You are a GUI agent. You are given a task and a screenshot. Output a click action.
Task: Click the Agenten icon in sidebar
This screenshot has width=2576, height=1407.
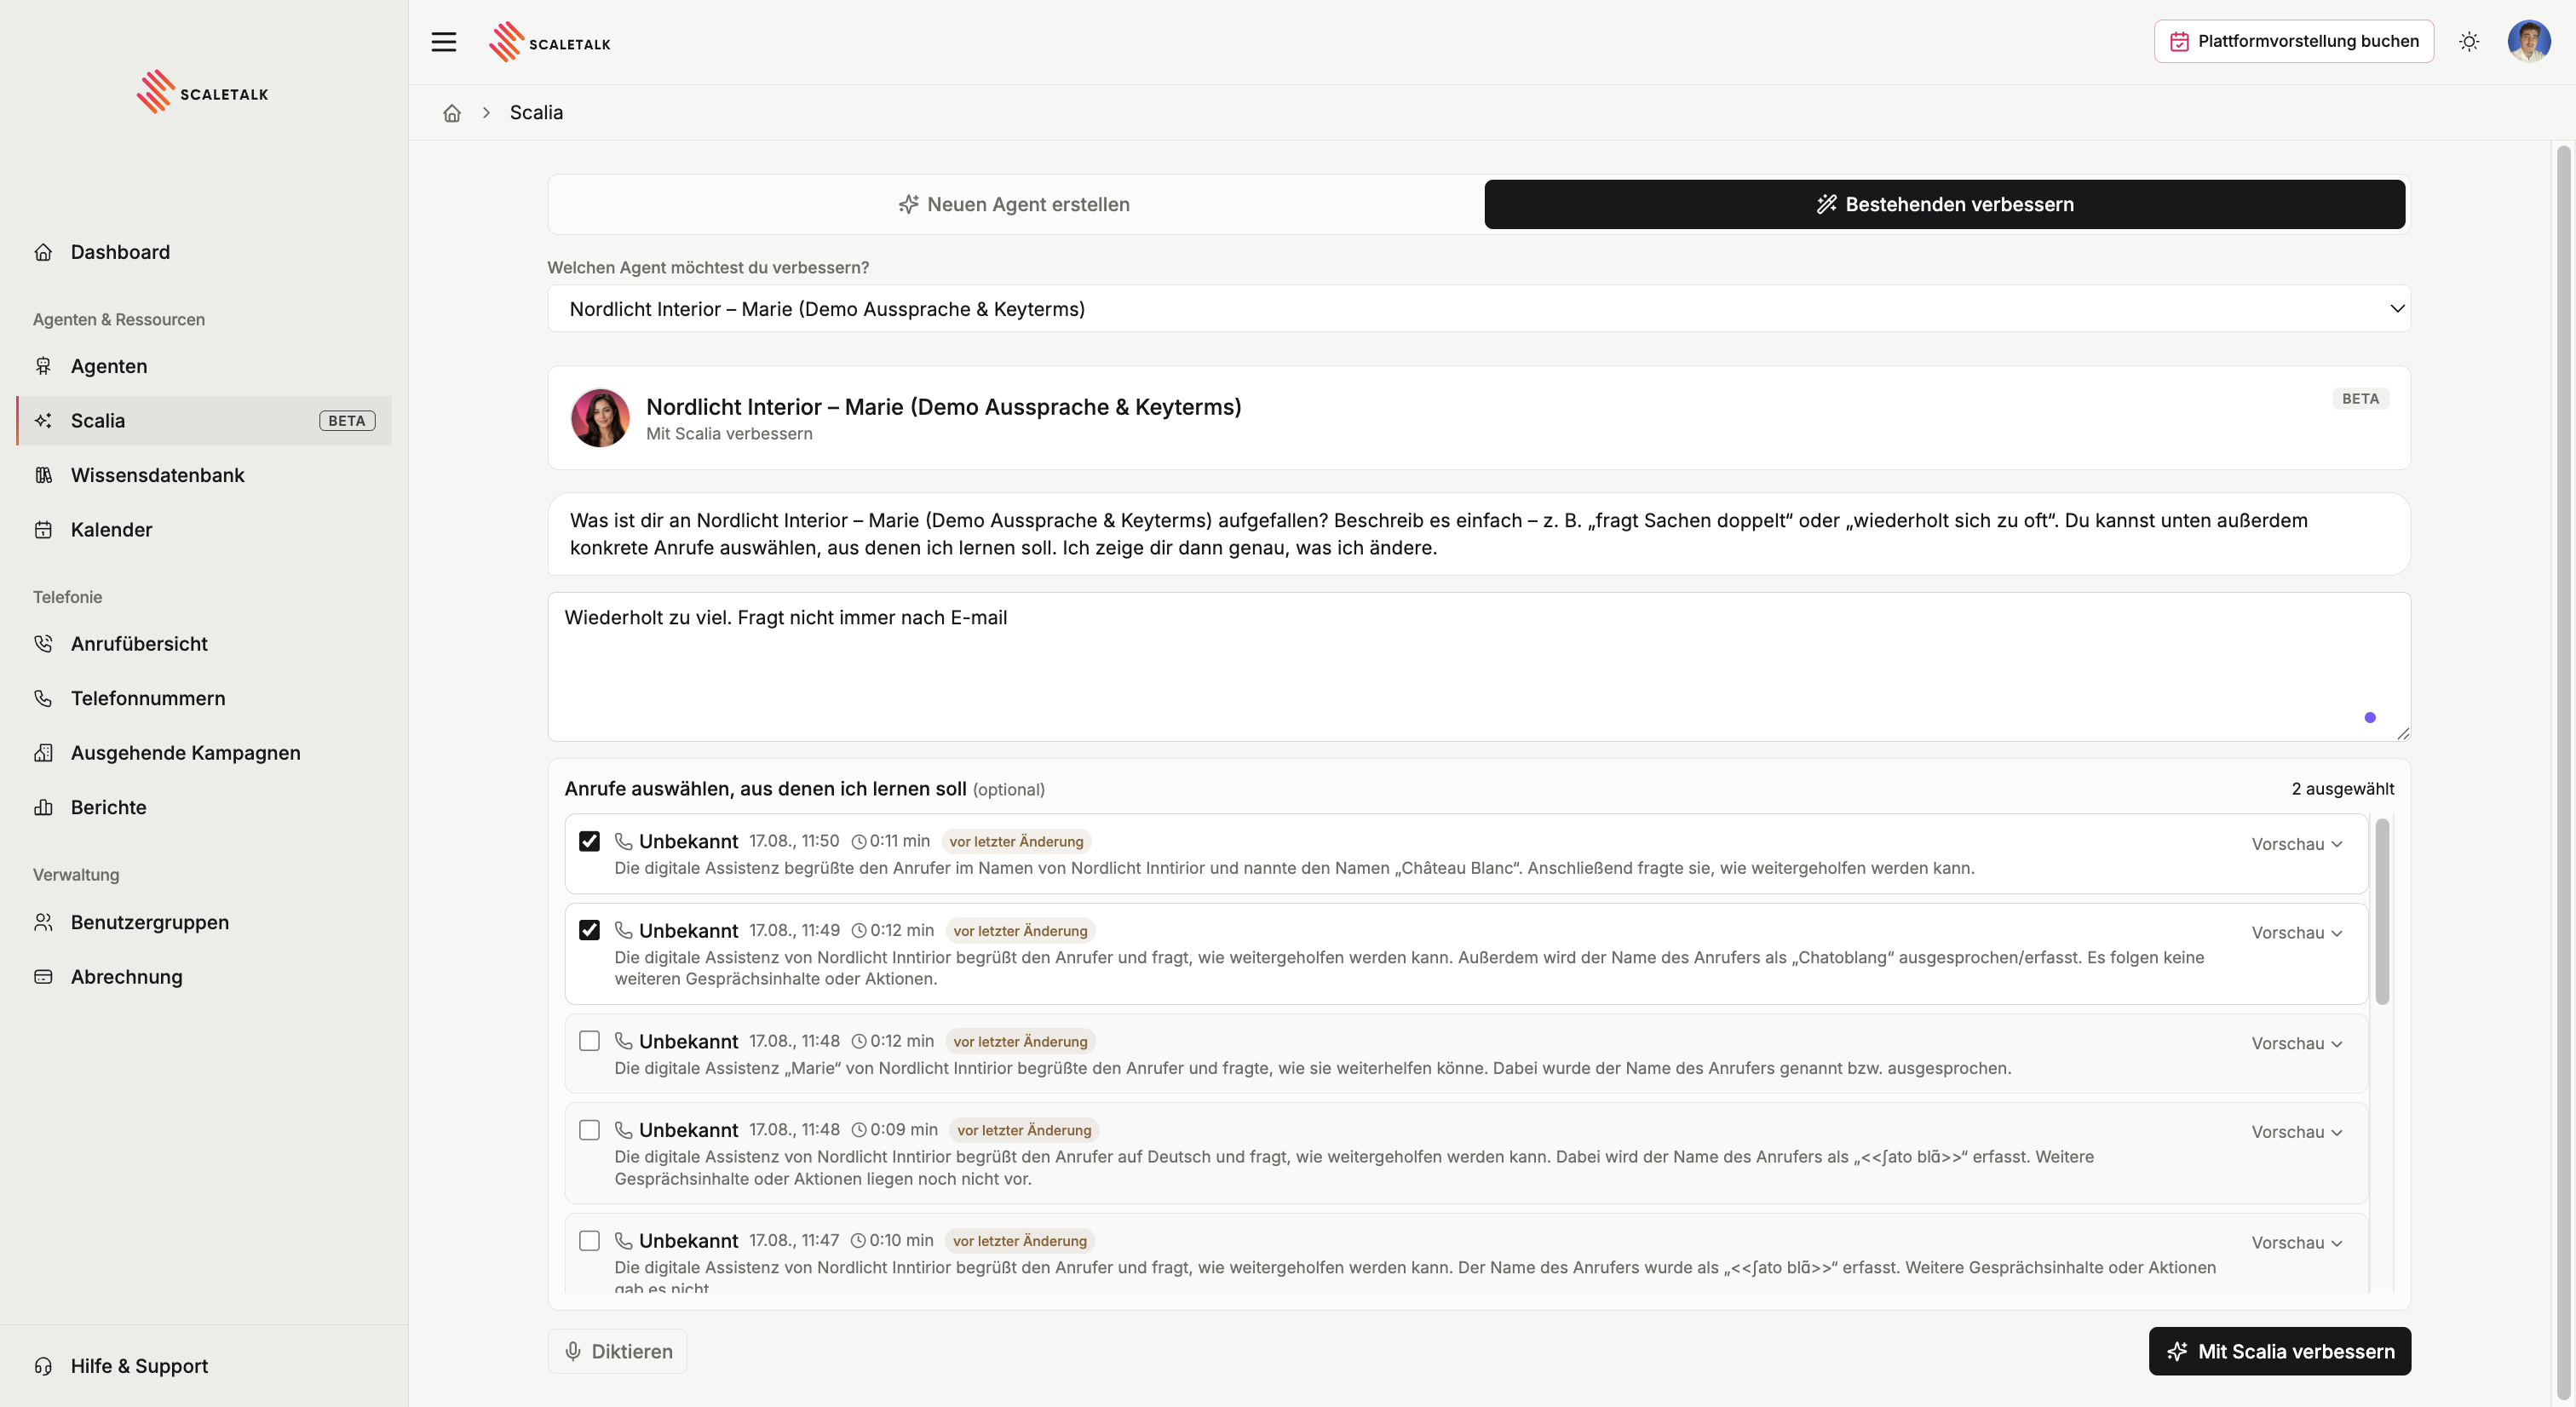click(x=43, y=366)
